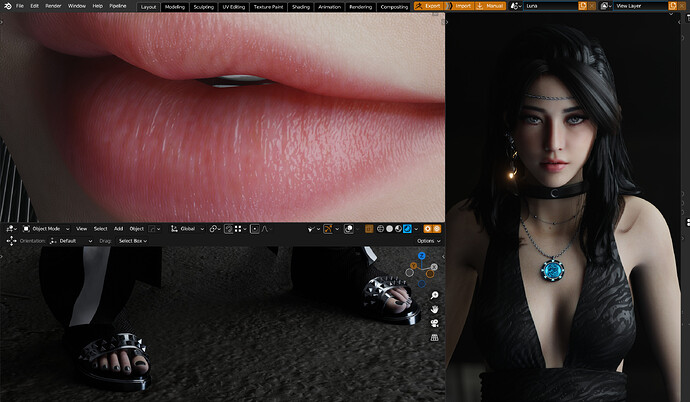Switch to the Shading workspace tab

pos(301,7)
